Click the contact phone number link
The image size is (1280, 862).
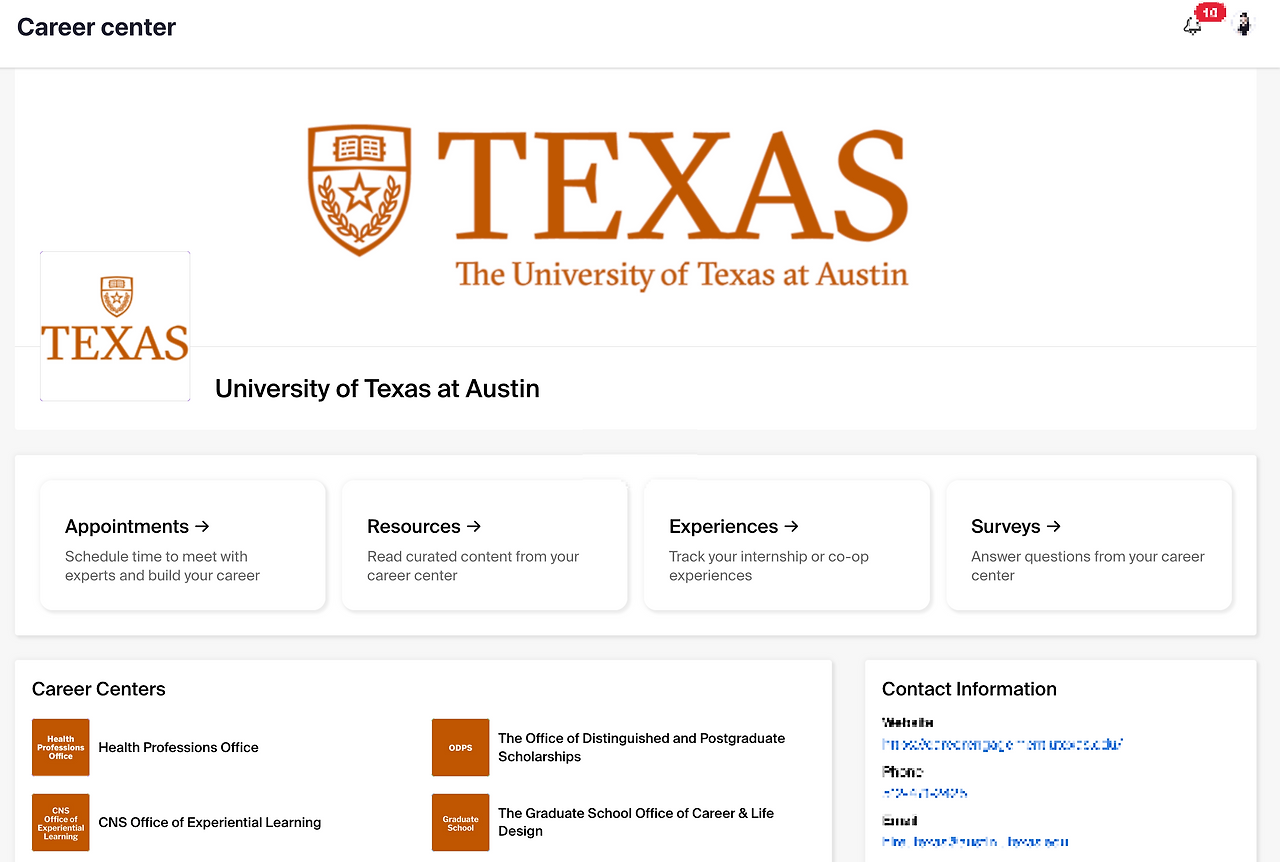click(x=925, y=793)
